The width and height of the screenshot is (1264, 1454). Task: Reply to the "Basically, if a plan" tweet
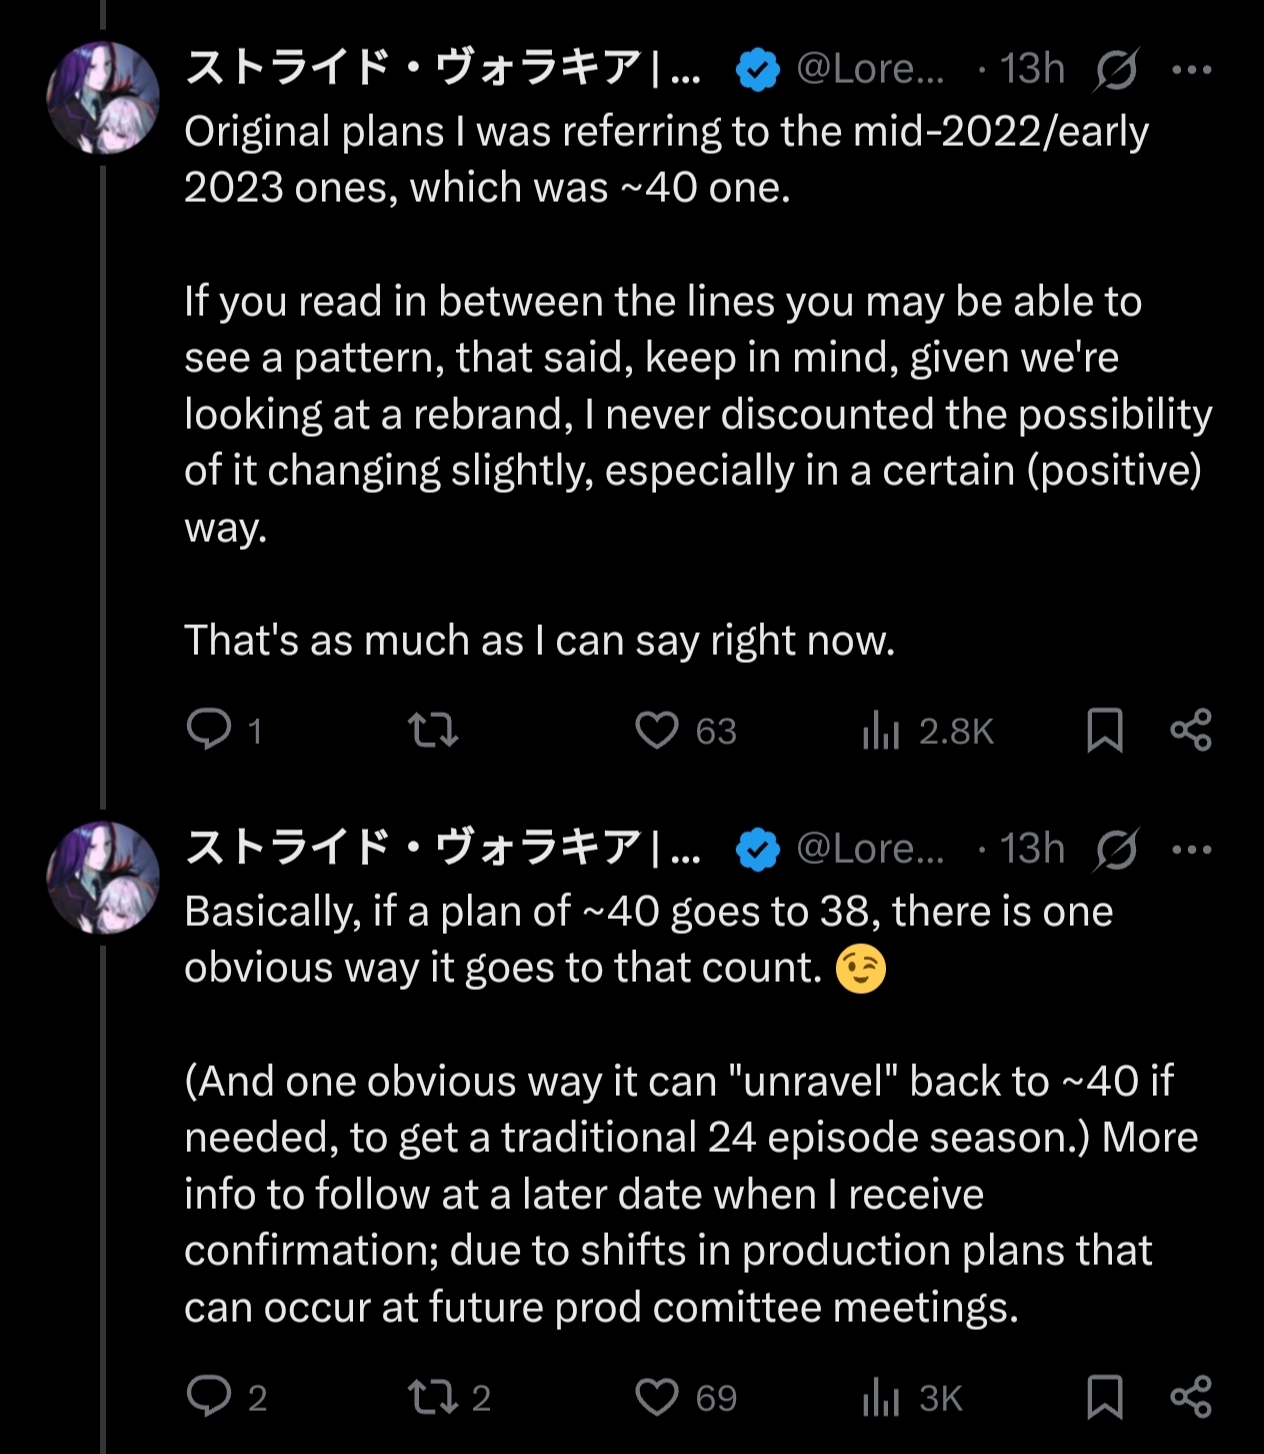coord(209,1396)
